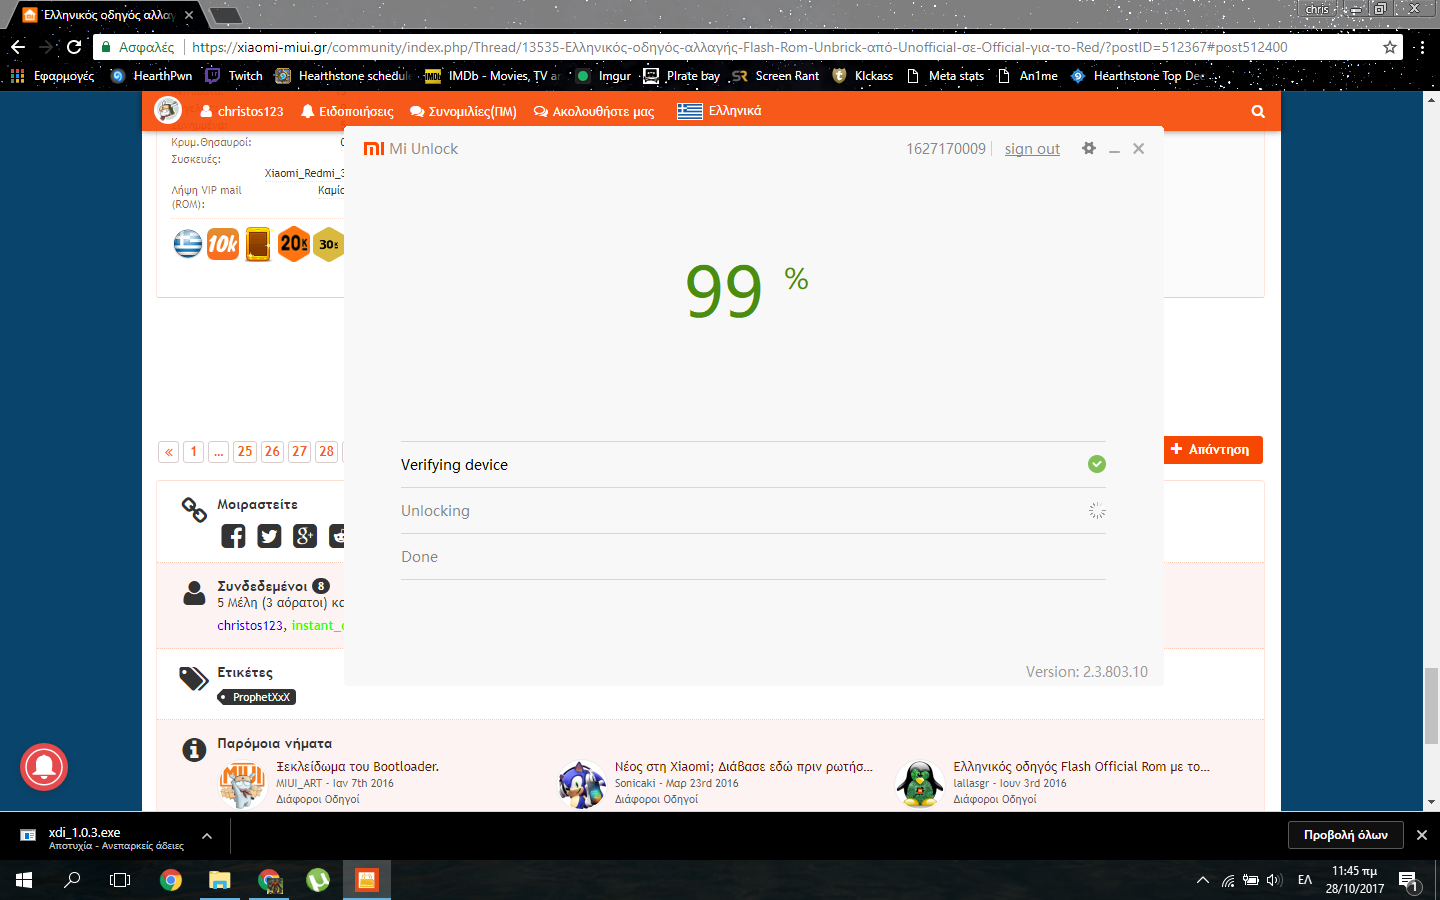This screenshot has height=900, width=1440.
Task: Go to page 25 in pagination
Action: click(x=245, y=452)
